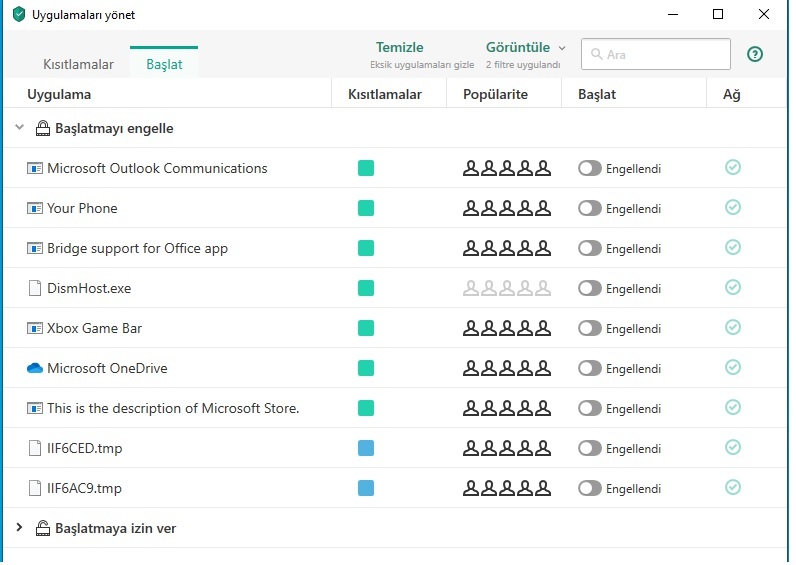
Task: Sort by the Popülarite column header
Action: 495,94
